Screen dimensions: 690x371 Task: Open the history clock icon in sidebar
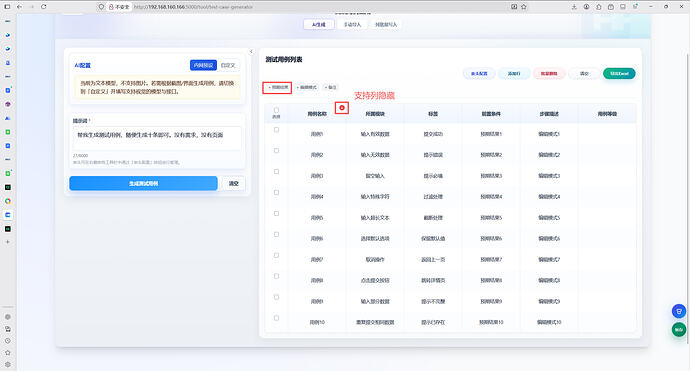7,341
